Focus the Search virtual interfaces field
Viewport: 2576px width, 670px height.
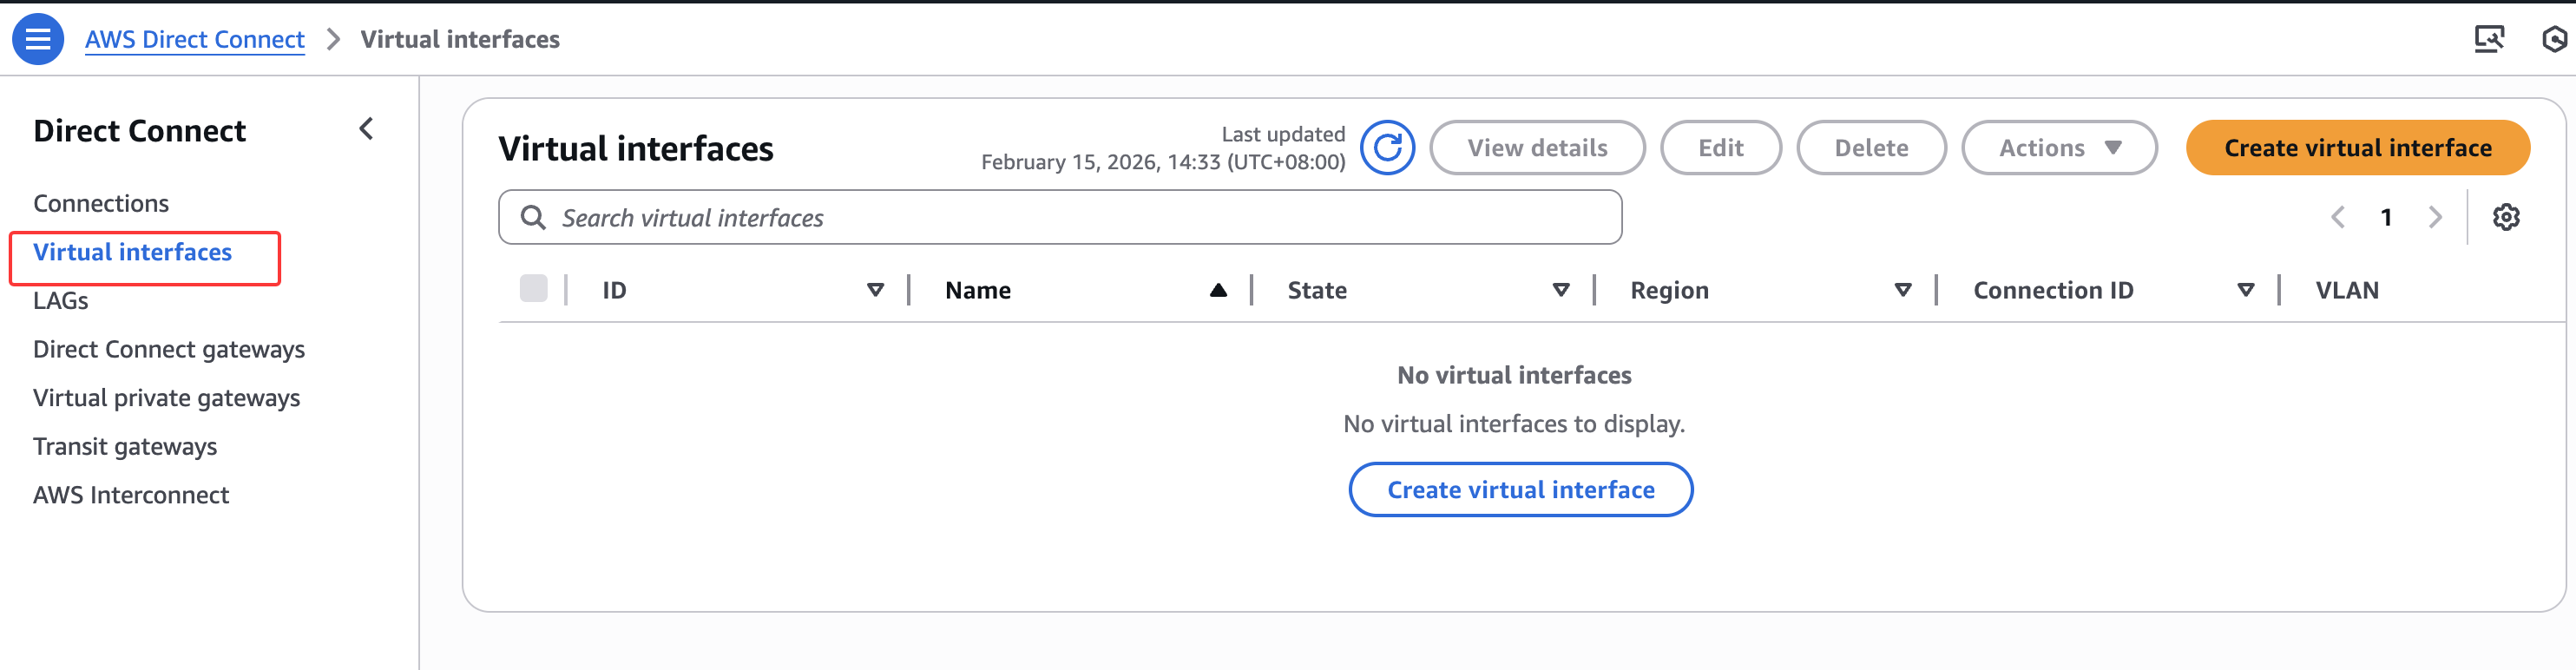click(x=1060, y=218)
